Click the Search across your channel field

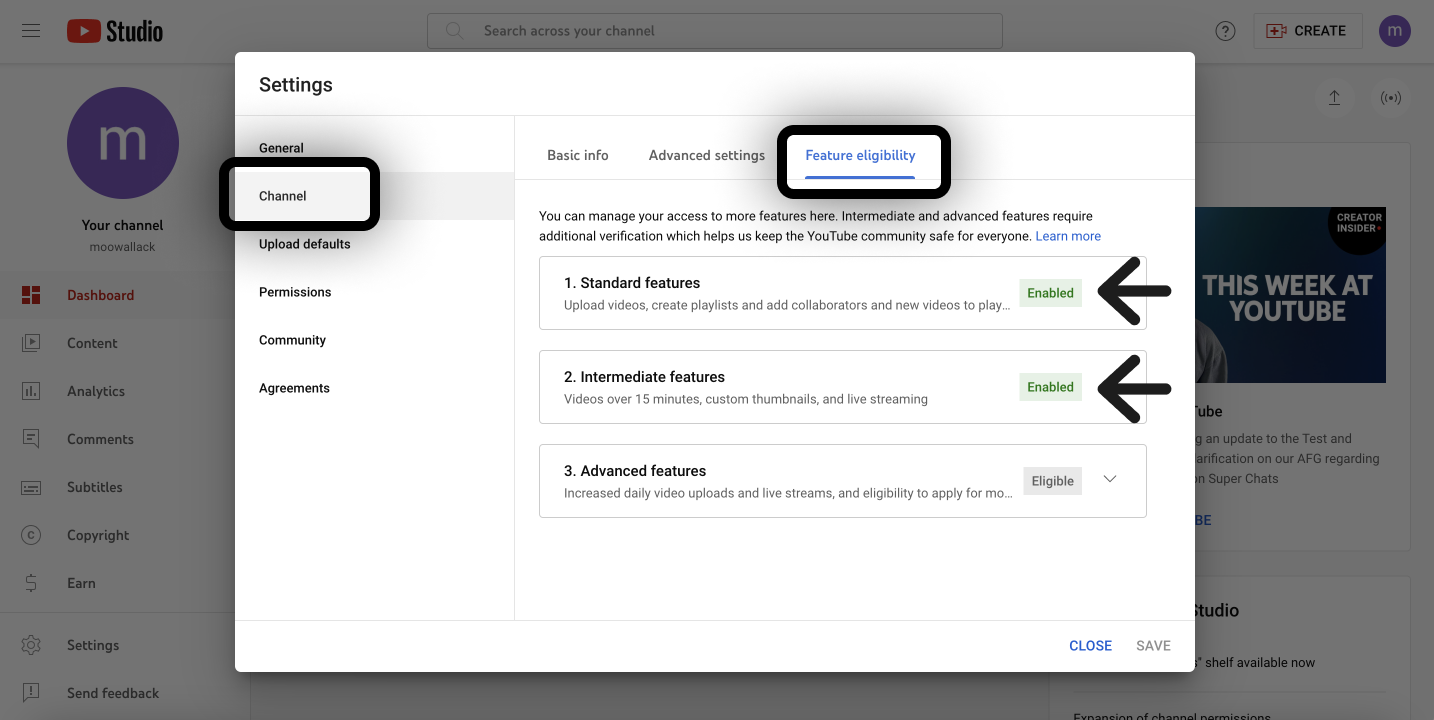click(x=714, y=31)
